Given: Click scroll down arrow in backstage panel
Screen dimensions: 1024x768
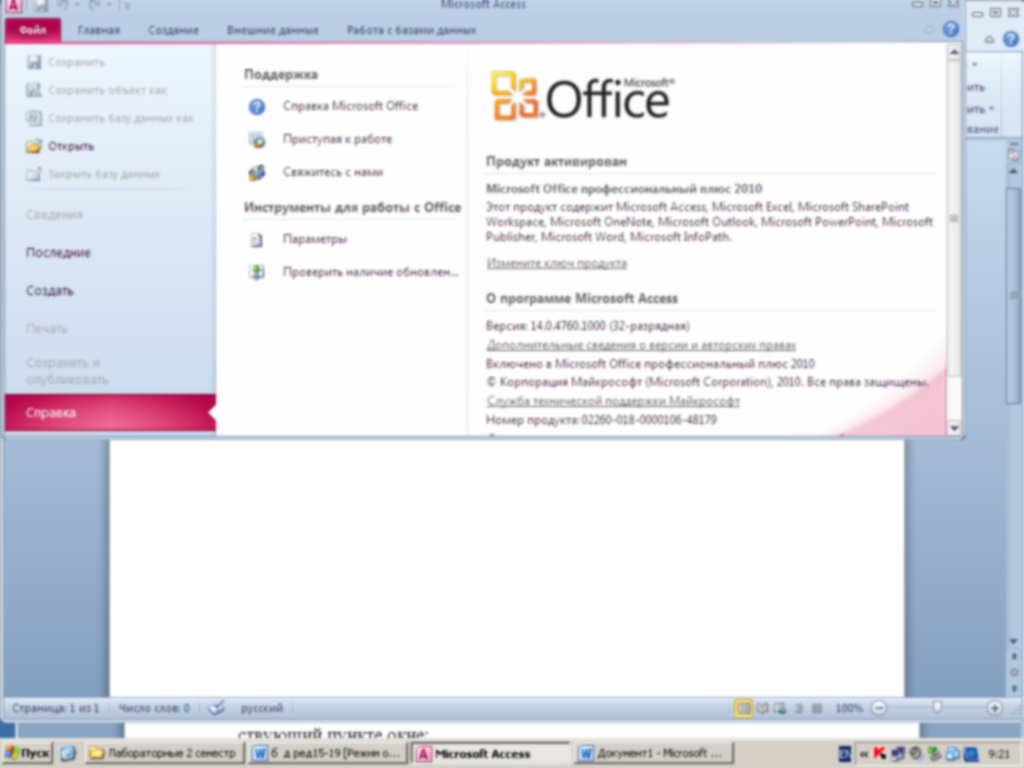Looking at the screenshot, I should 953,428.
